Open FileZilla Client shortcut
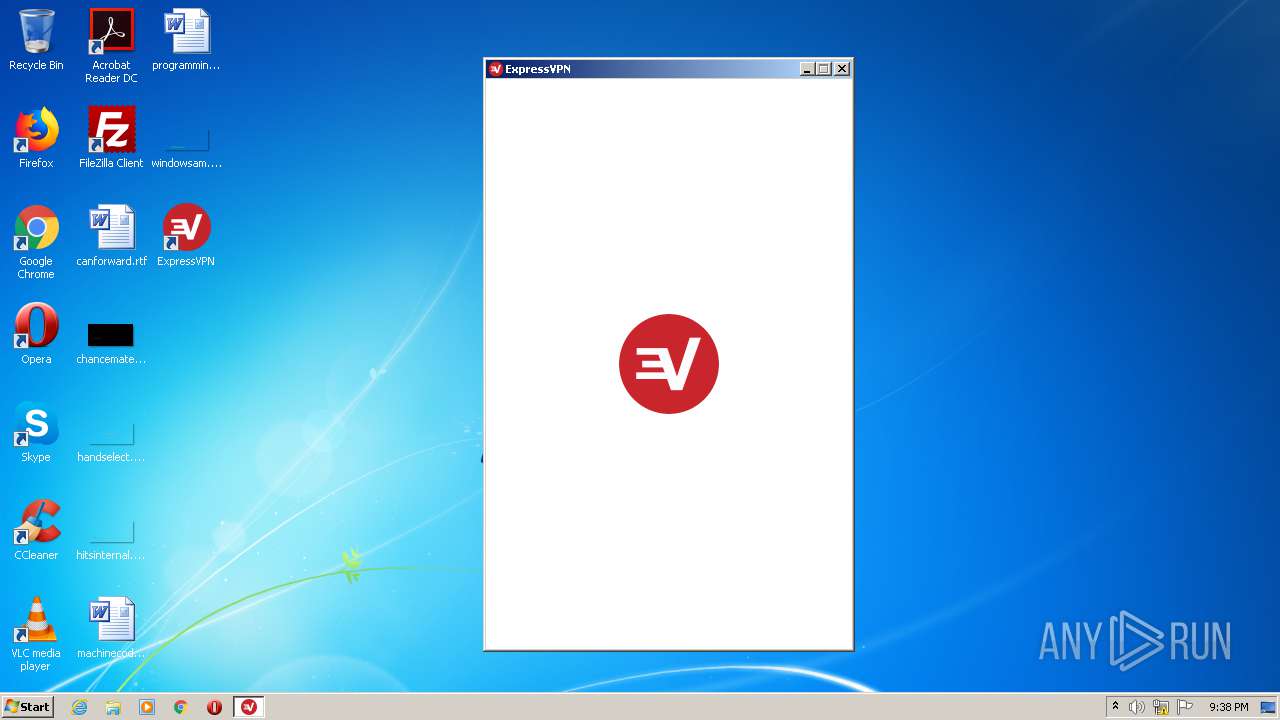Viewport: 1280px width, 720px height. point(111,138)
